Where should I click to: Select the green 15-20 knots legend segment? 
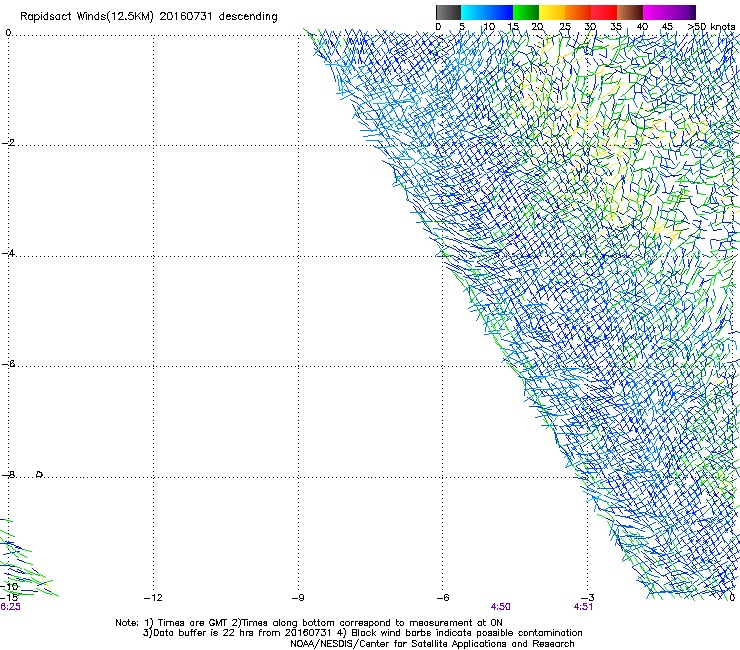(526, 12)
